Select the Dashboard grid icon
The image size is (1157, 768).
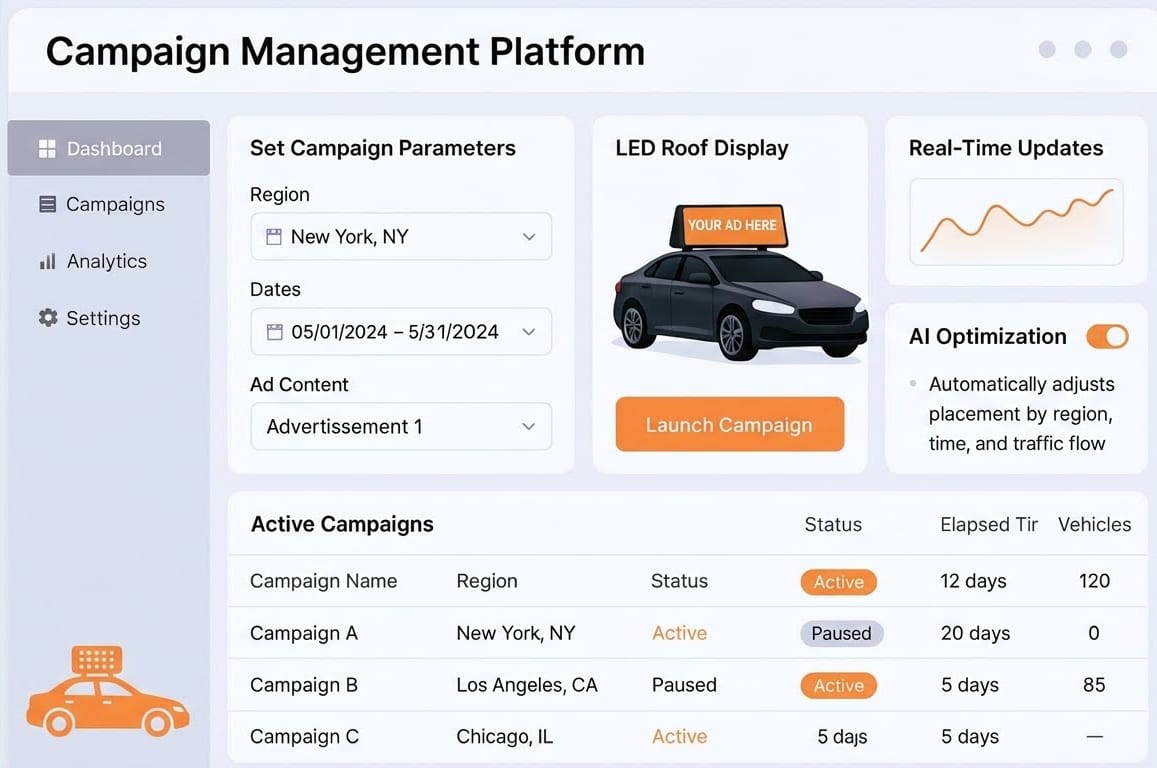47,148
